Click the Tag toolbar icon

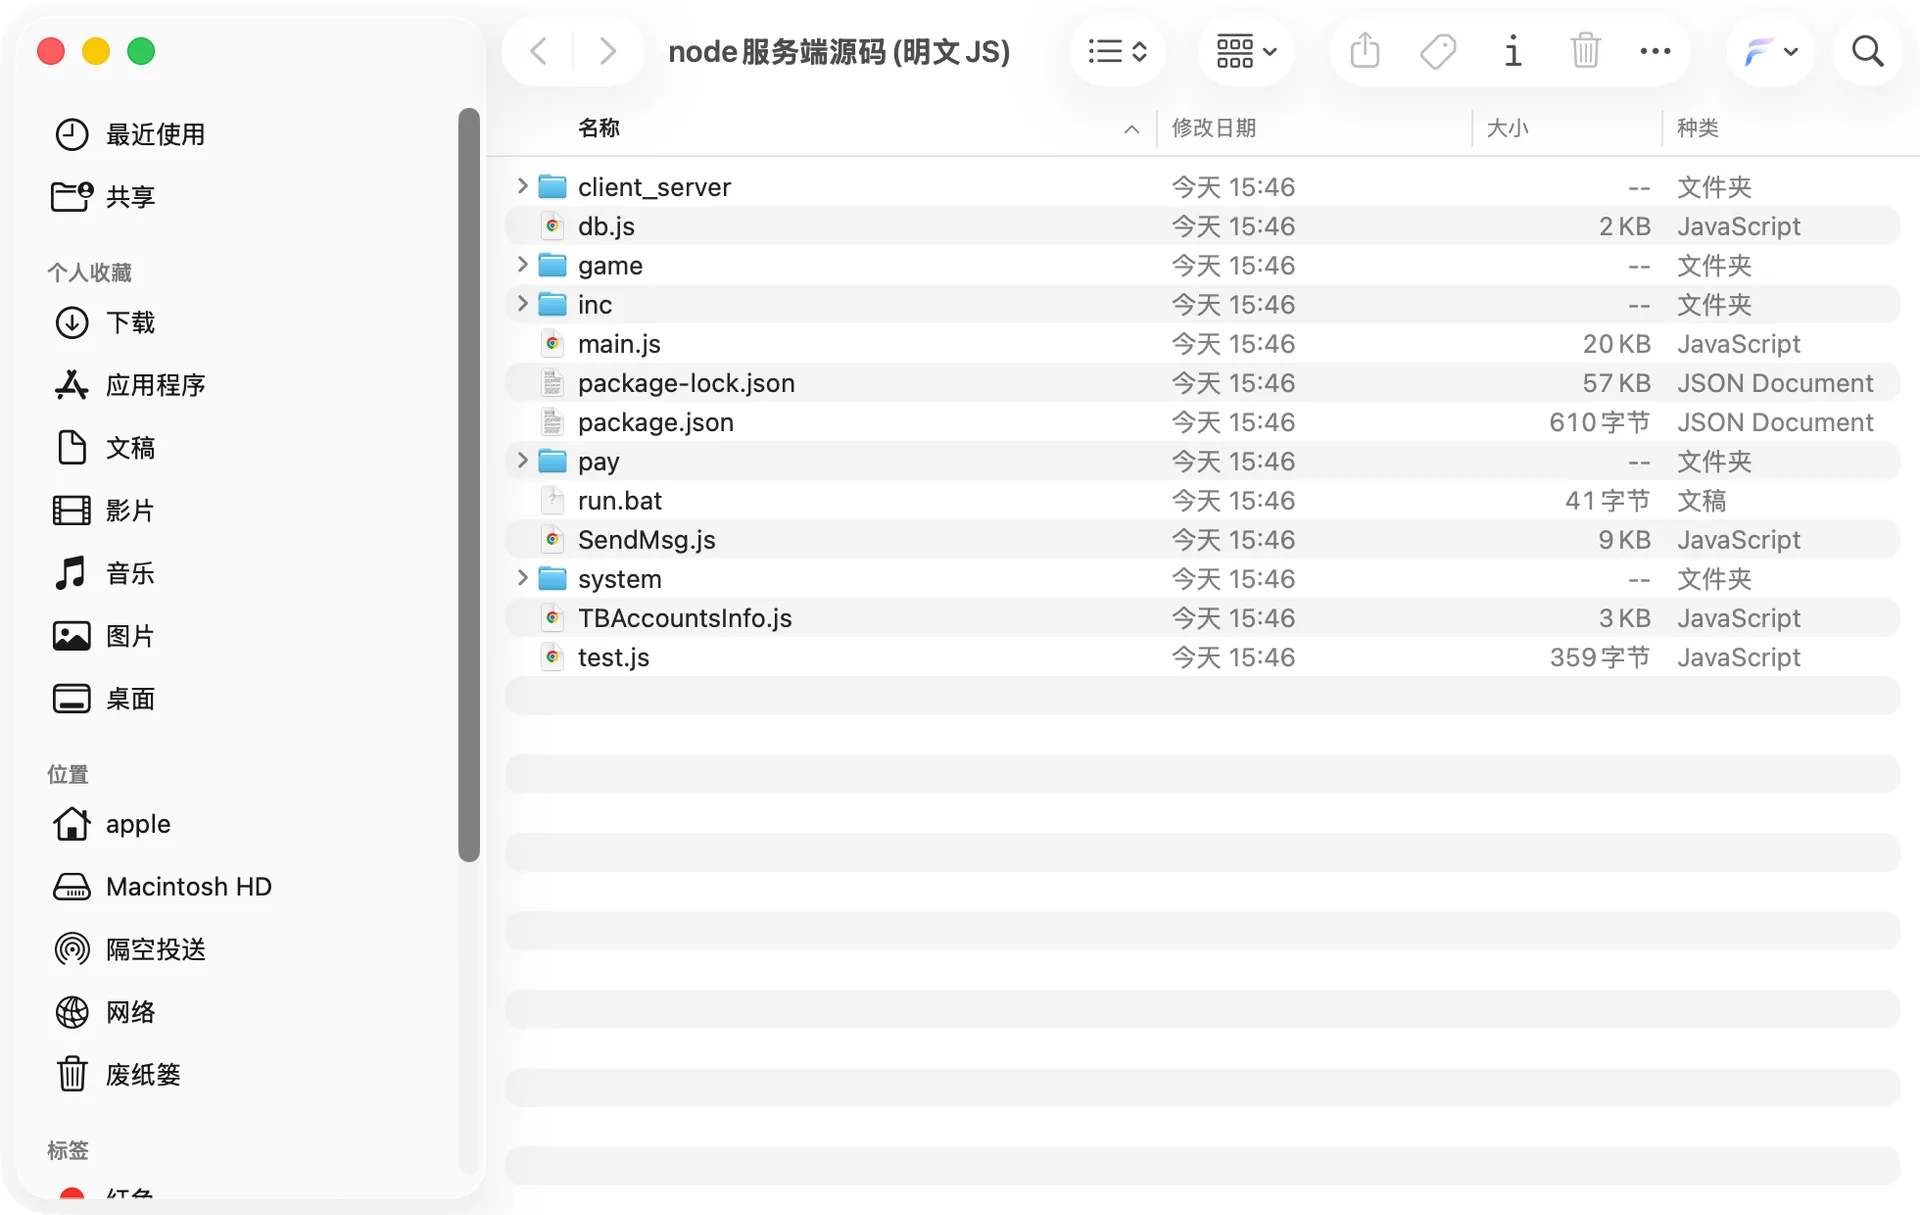[x=1438, y=51]
